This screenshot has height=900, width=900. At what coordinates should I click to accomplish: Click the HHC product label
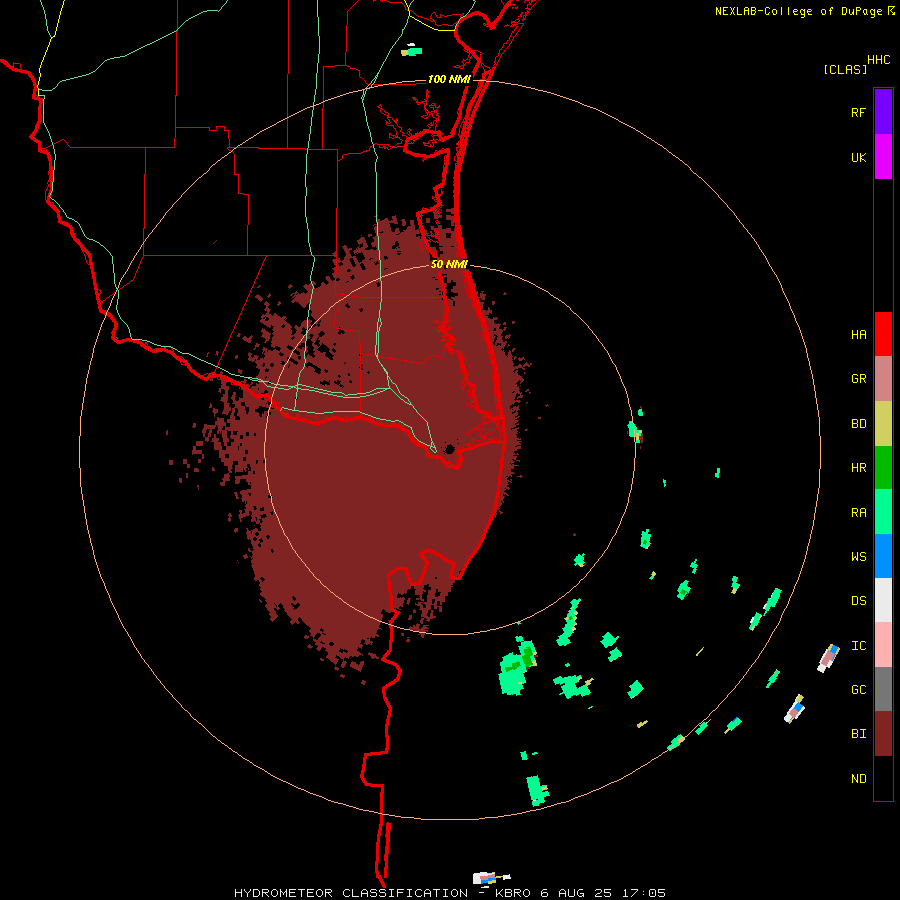point(879,60)
